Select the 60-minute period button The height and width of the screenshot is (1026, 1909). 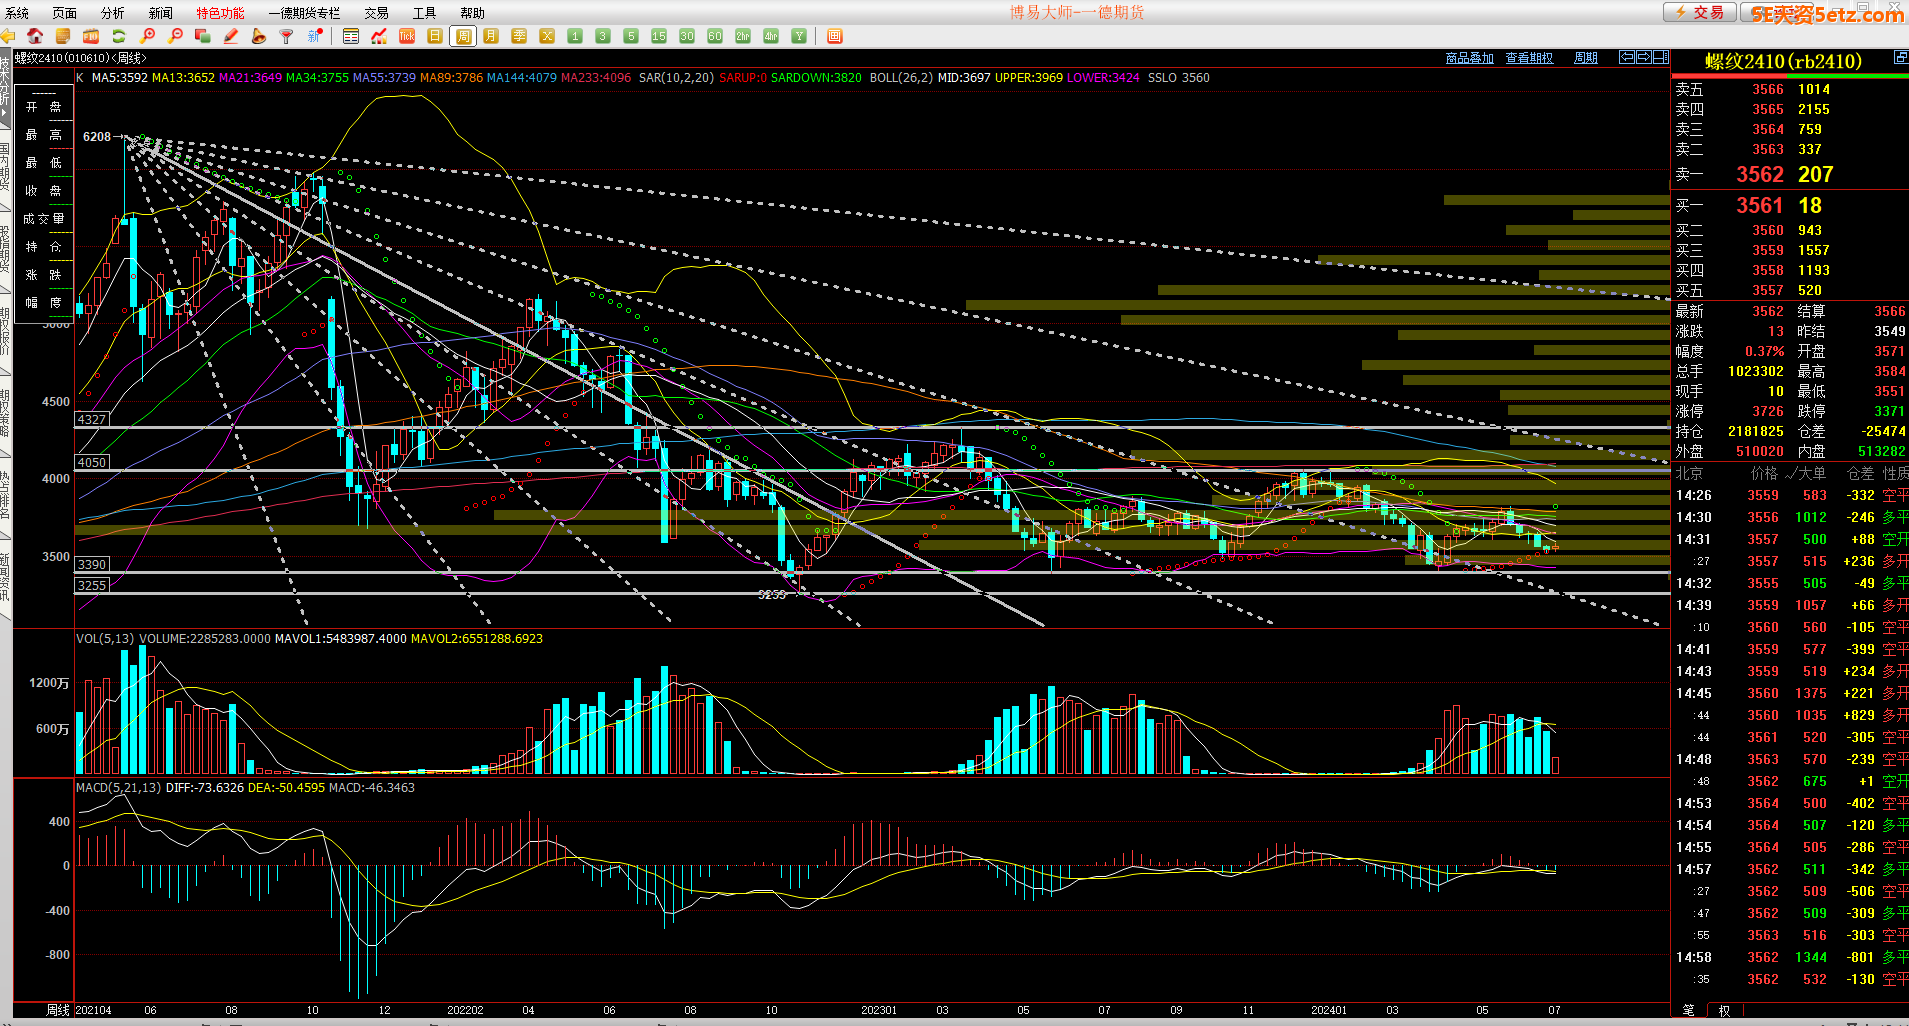pos(715,36)
